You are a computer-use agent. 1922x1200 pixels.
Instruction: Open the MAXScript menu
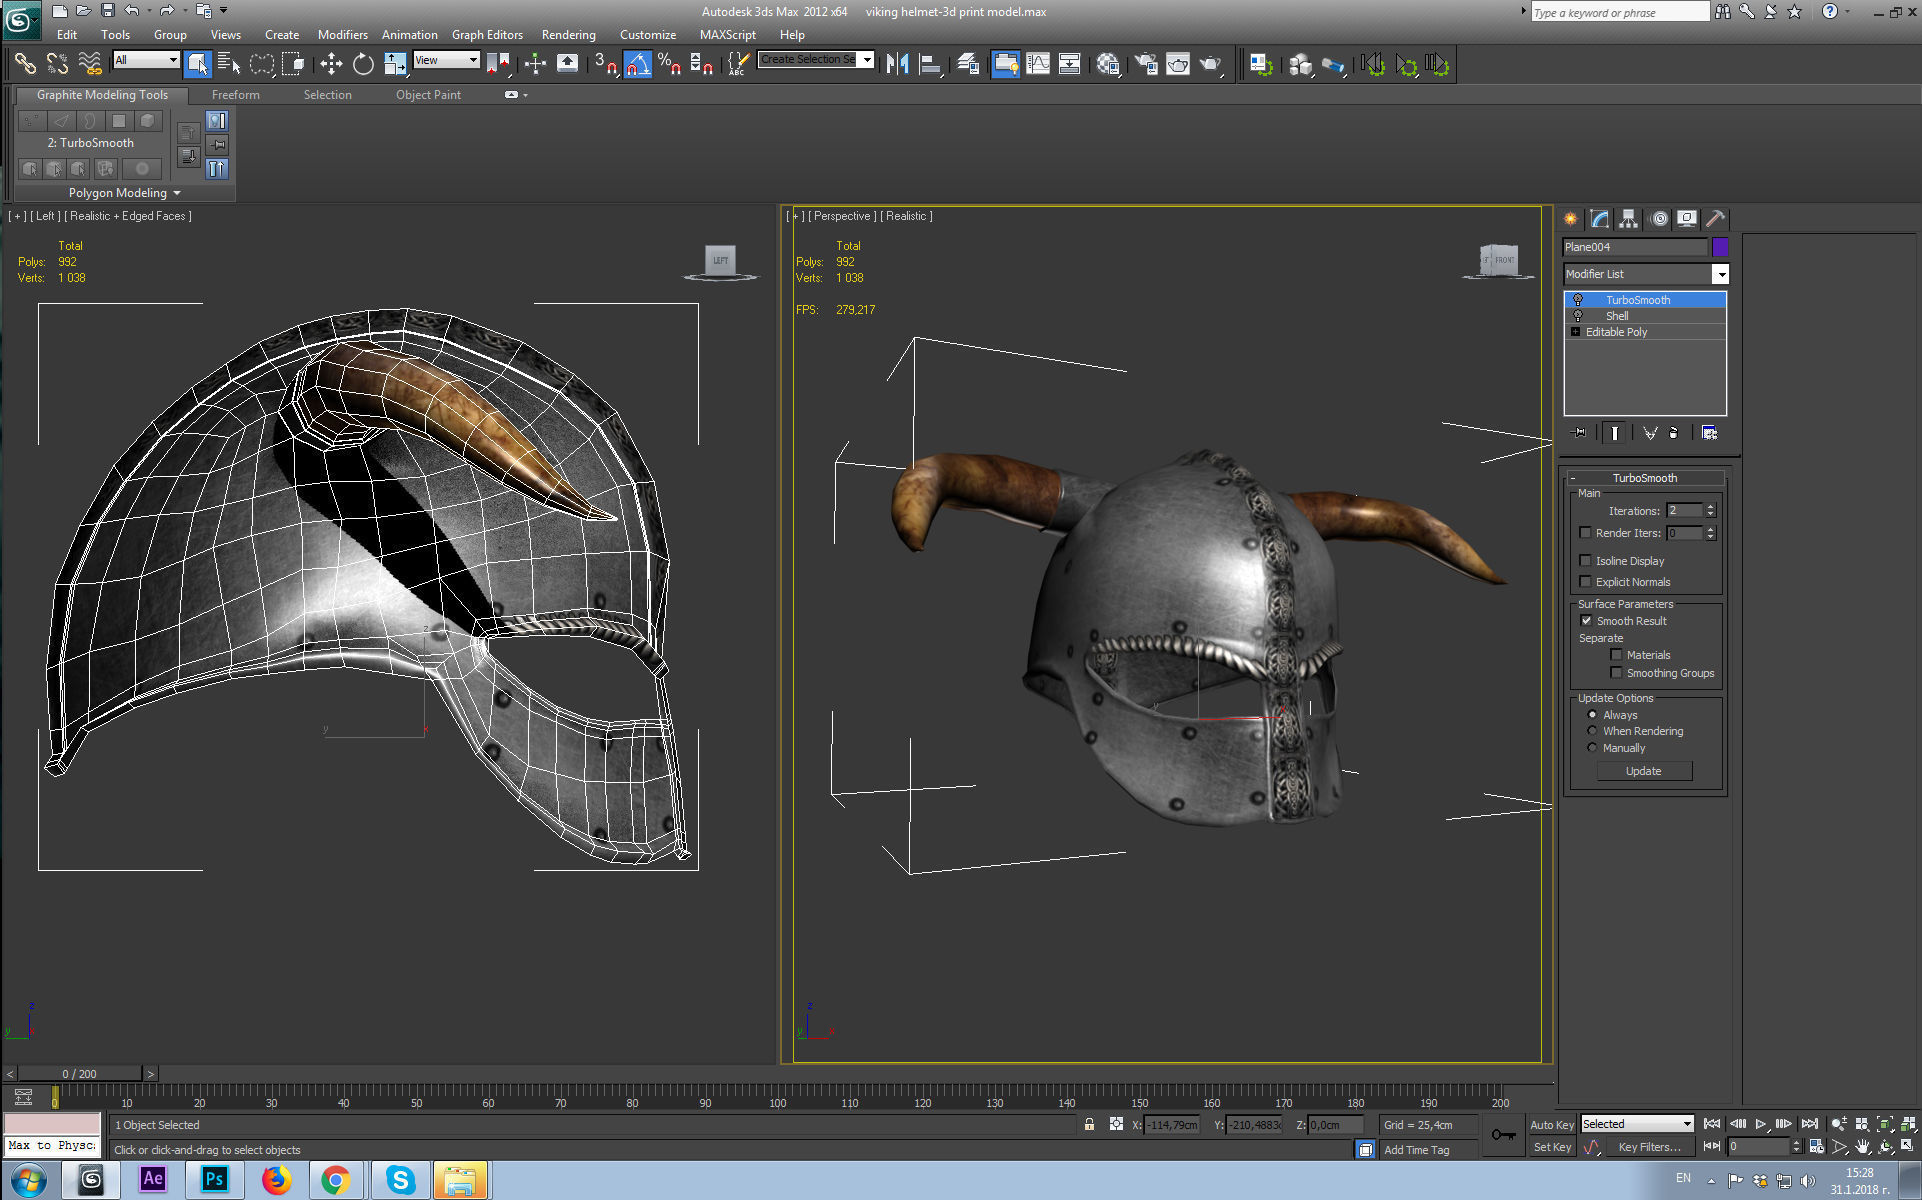point(727,35)
